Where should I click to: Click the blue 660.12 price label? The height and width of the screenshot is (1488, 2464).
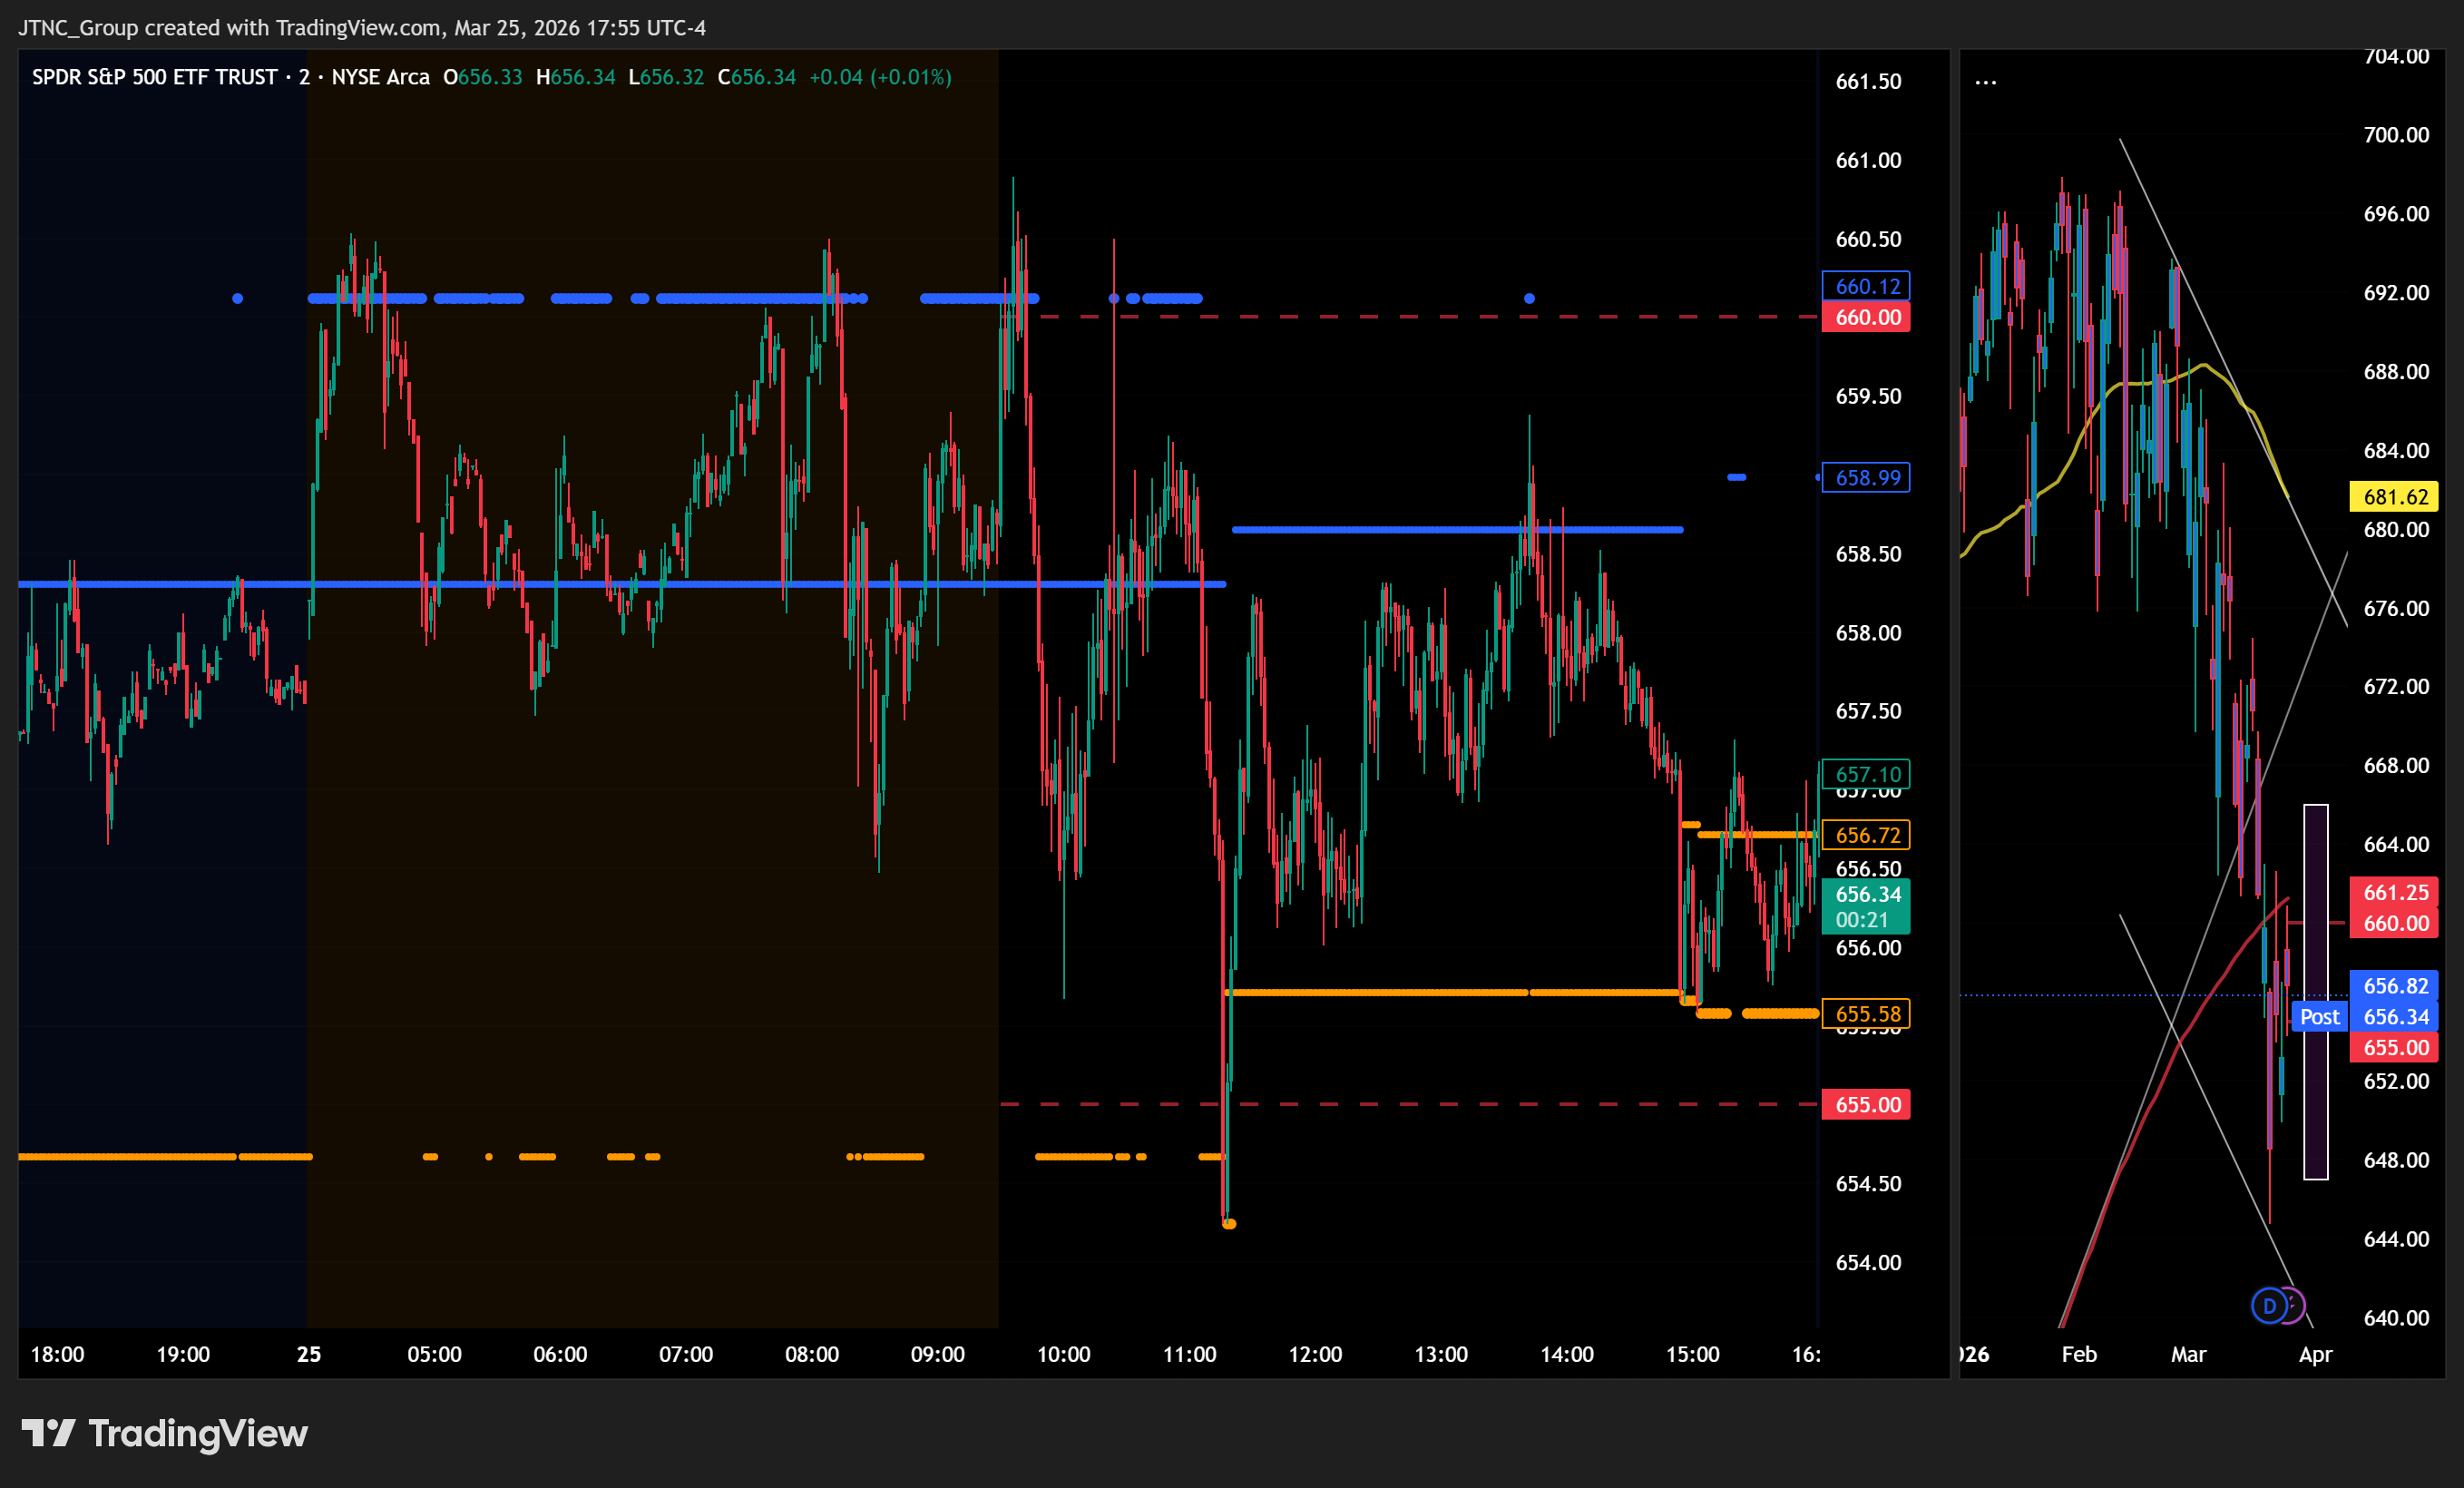pos(1866,286)
